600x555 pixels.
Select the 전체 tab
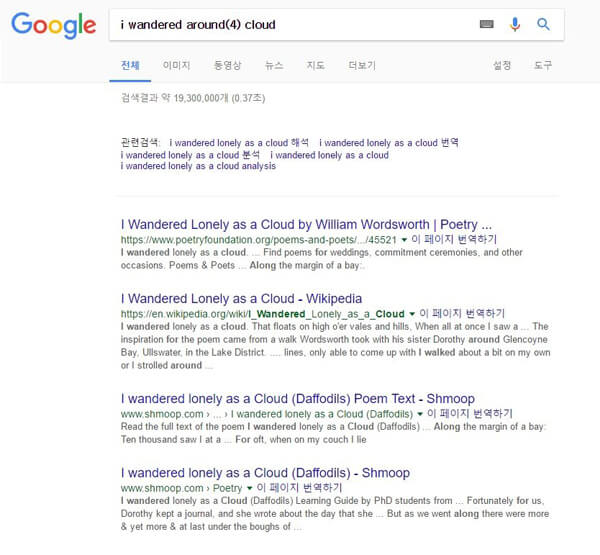tap(130, 65)
